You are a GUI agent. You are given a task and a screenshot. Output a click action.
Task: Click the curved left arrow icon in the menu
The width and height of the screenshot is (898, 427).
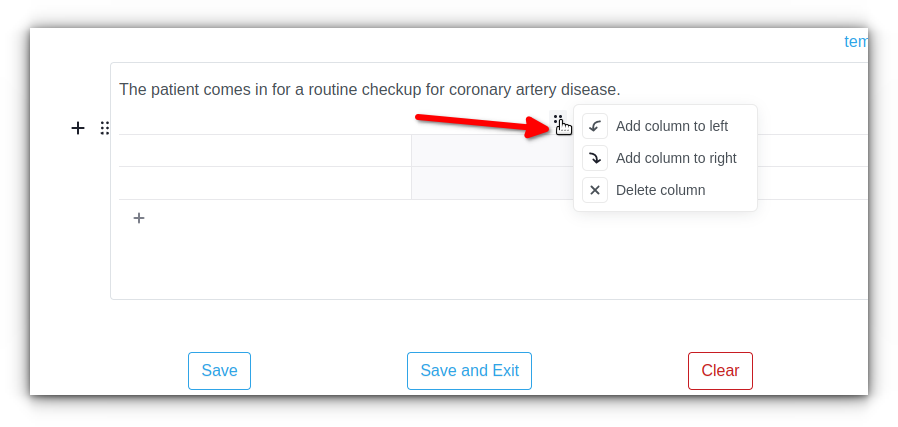coord(595,126)
